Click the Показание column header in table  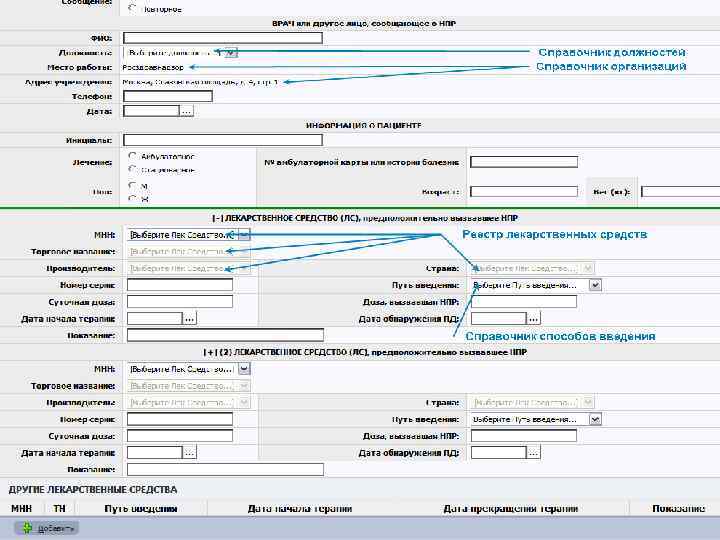pyautogui.click(x=679, y=509)
